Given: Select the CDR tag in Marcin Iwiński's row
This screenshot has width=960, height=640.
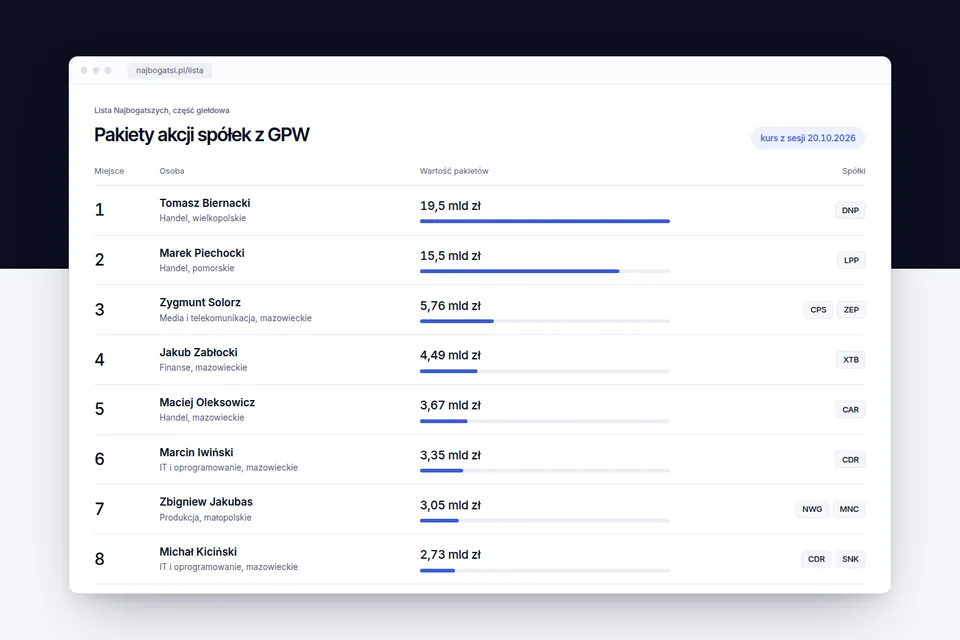Looking at the screenshot, I should click(850, 459).
